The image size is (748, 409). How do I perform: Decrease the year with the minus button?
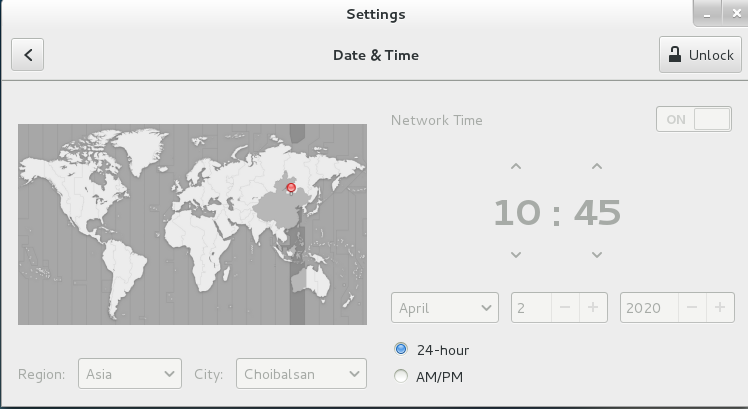(692, 308)
